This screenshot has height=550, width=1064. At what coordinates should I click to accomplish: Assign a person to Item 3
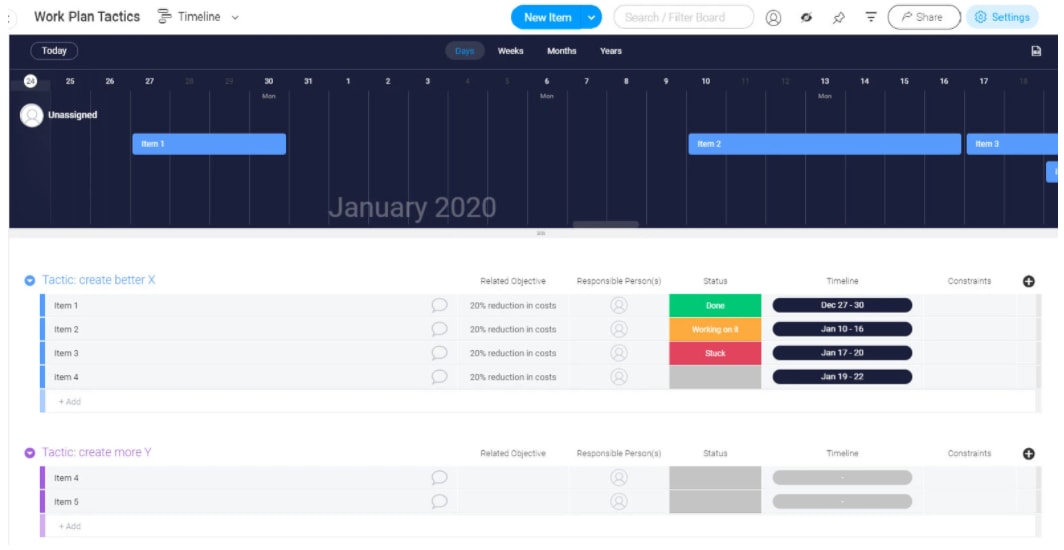pyautogui.click(x=619, y=353)
